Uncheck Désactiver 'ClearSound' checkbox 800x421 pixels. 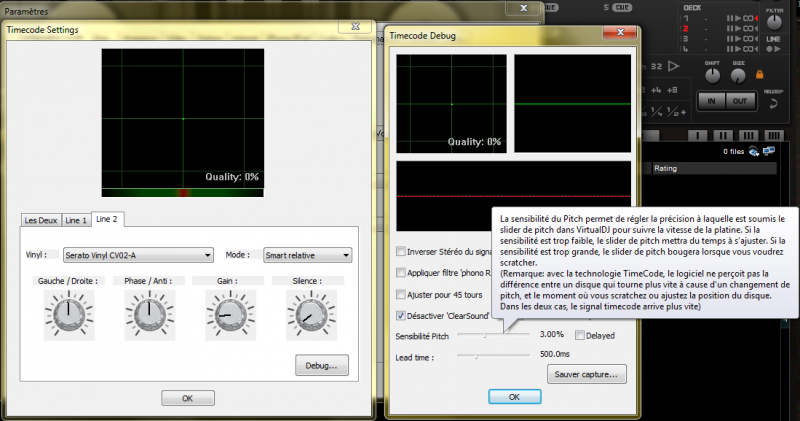point(401,316)
